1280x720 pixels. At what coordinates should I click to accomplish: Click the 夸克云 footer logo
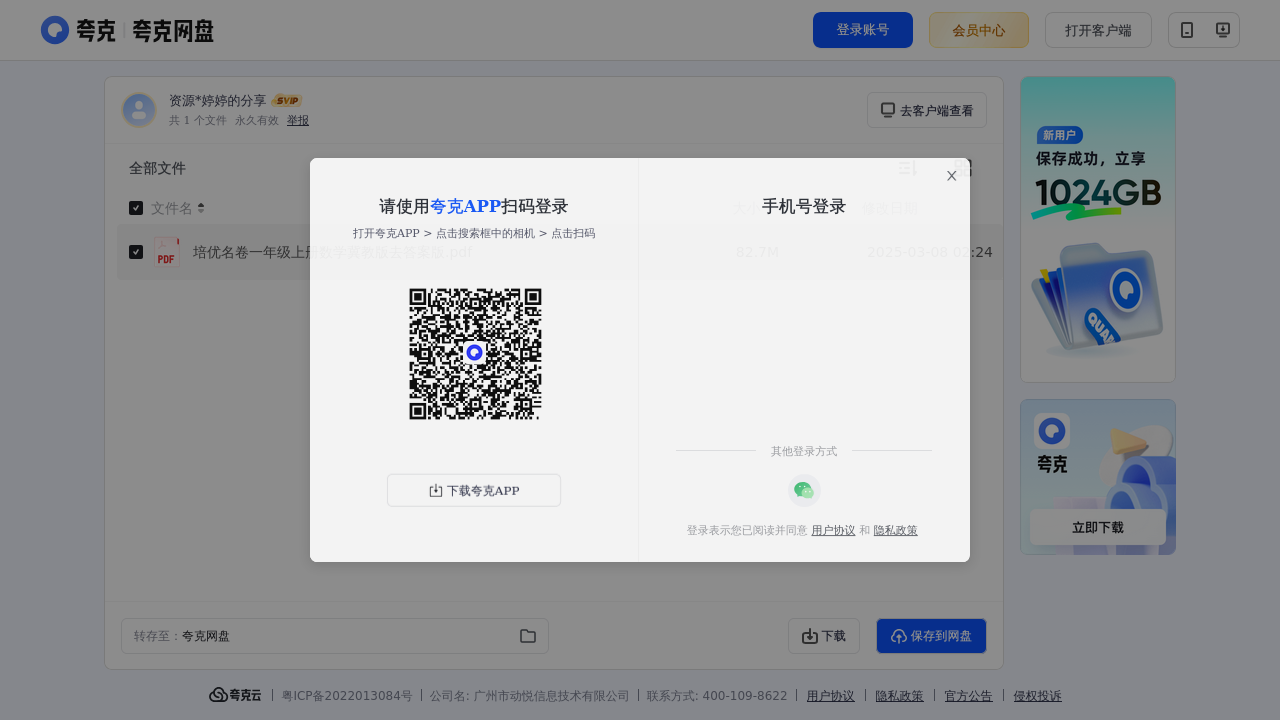(x=235, y=695)
